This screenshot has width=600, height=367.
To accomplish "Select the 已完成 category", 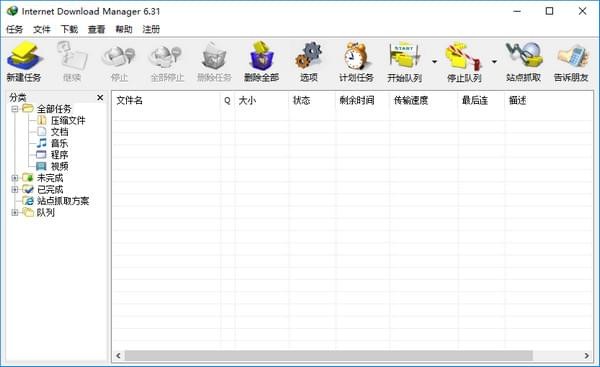I will (x=50, y=189).
